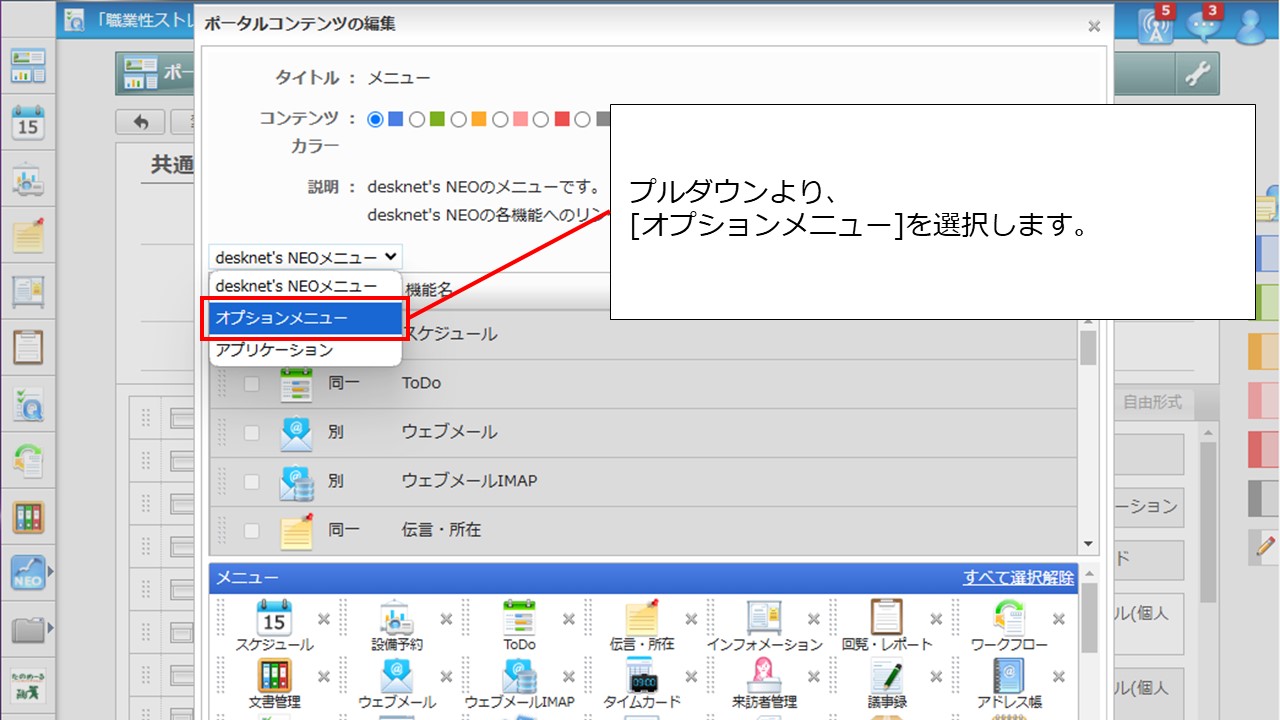Select the red content color swatch

(562, 119)
